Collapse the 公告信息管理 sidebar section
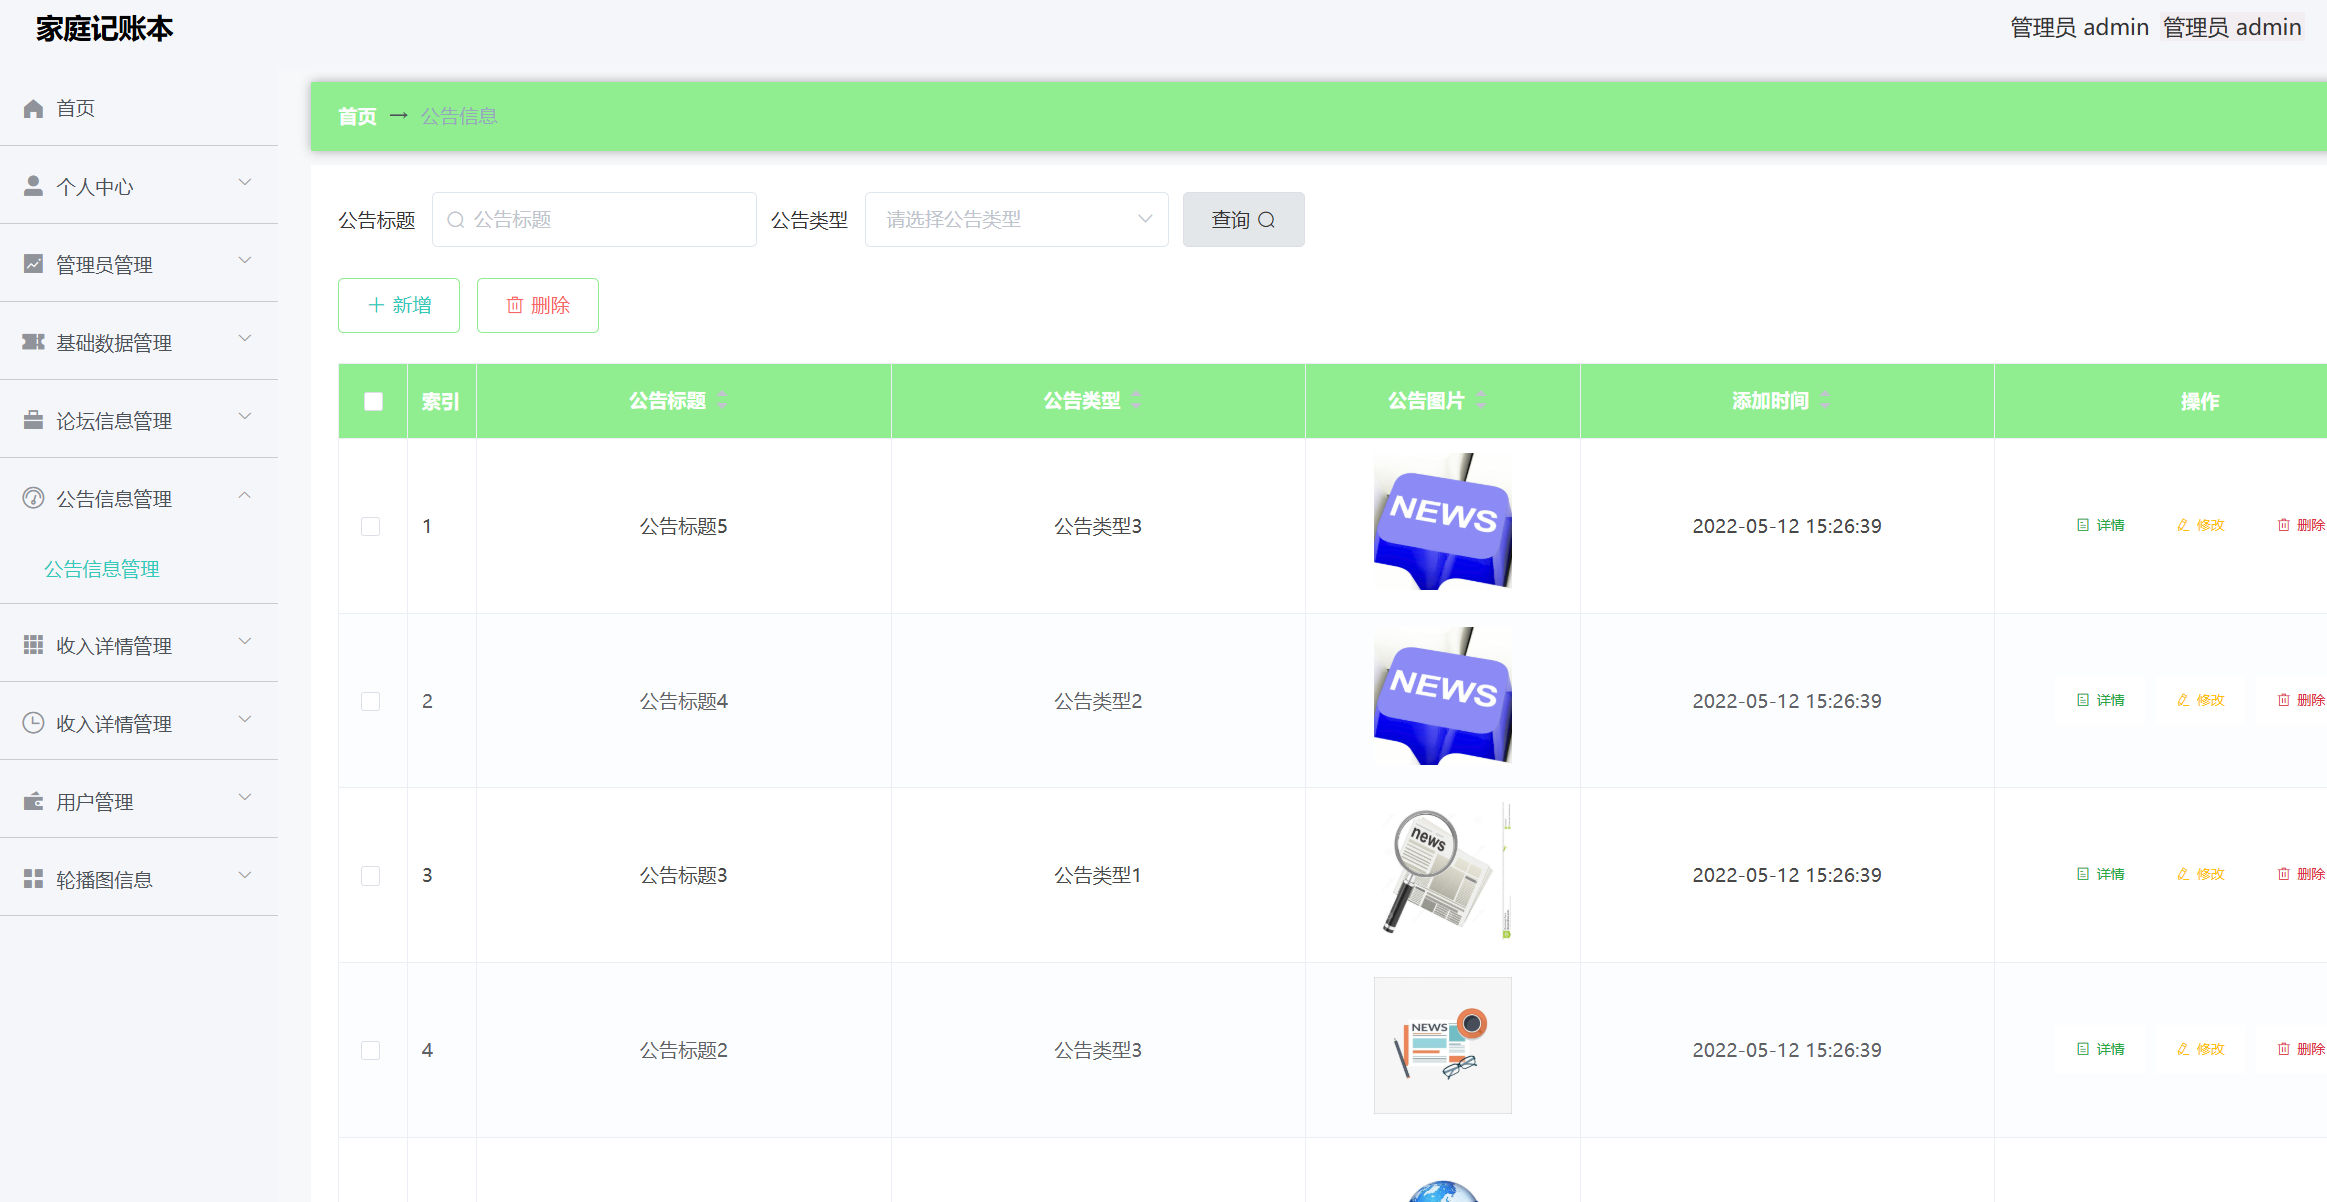The image size is (2327, 1202). (x=140, y=498)
